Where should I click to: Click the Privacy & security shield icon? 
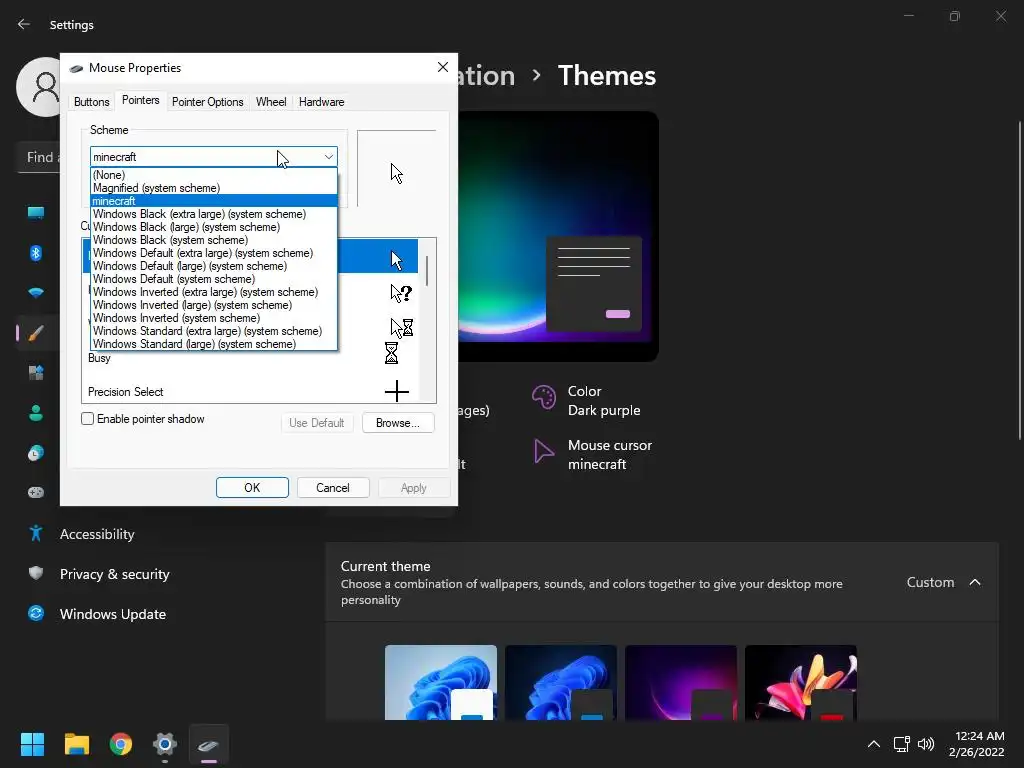pos(36,573)
